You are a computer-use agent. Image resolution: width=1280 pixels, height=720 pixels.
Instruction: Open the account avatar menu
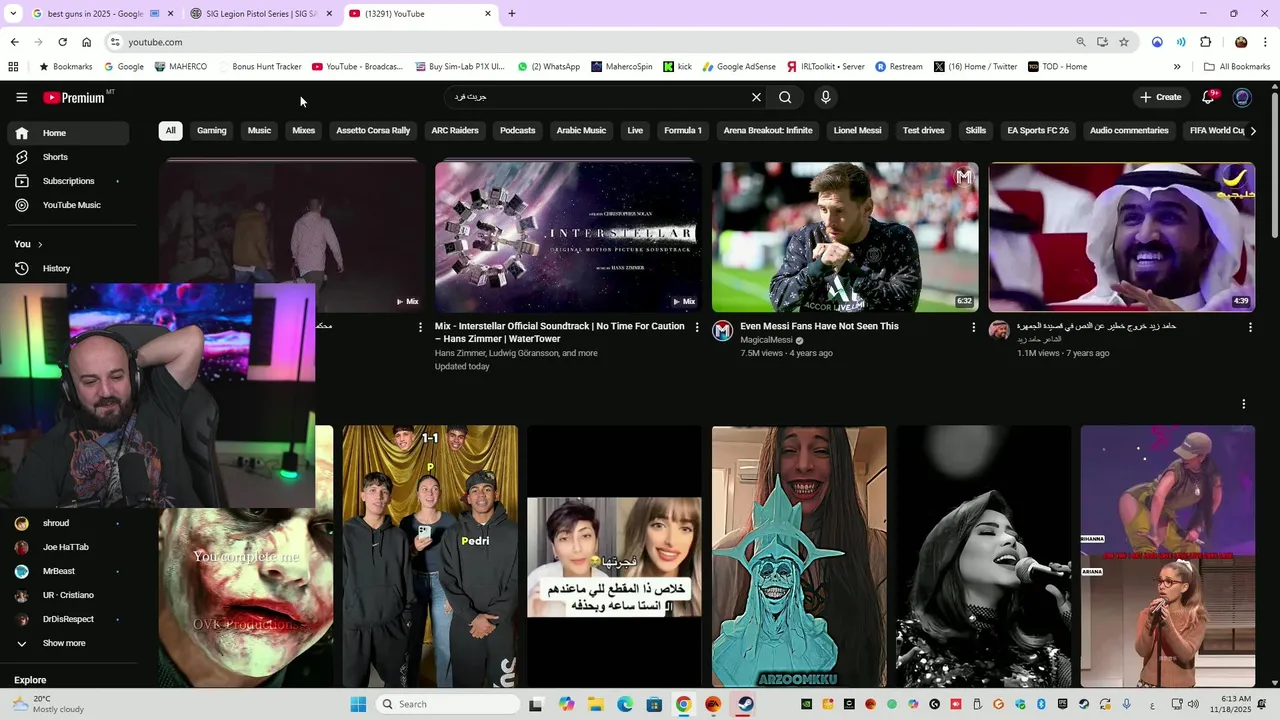1242,97
